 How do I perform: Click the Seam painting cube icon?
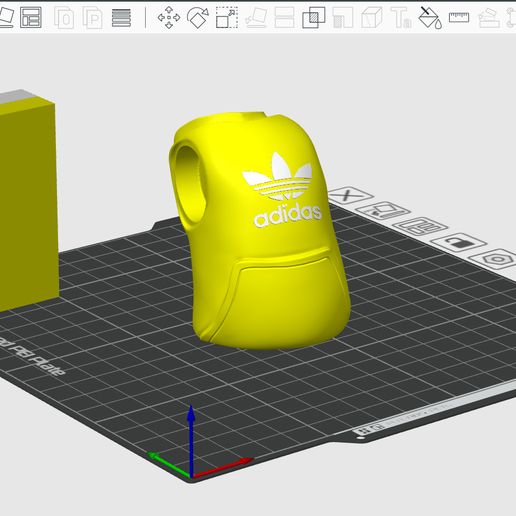(x=372, y=17)
